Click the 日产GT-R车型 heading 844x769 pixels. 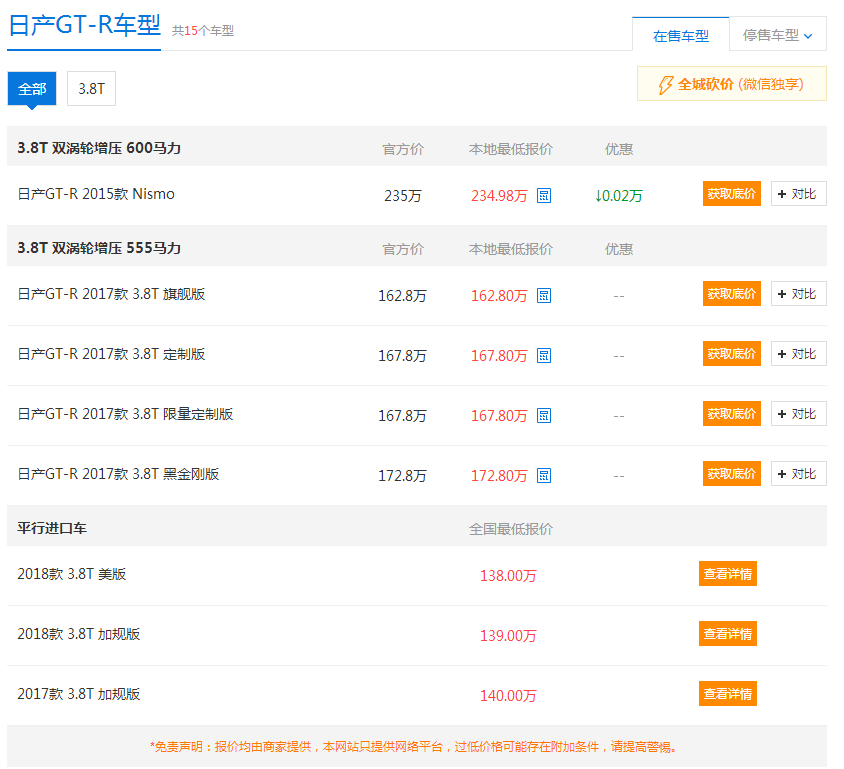(85, 25)
